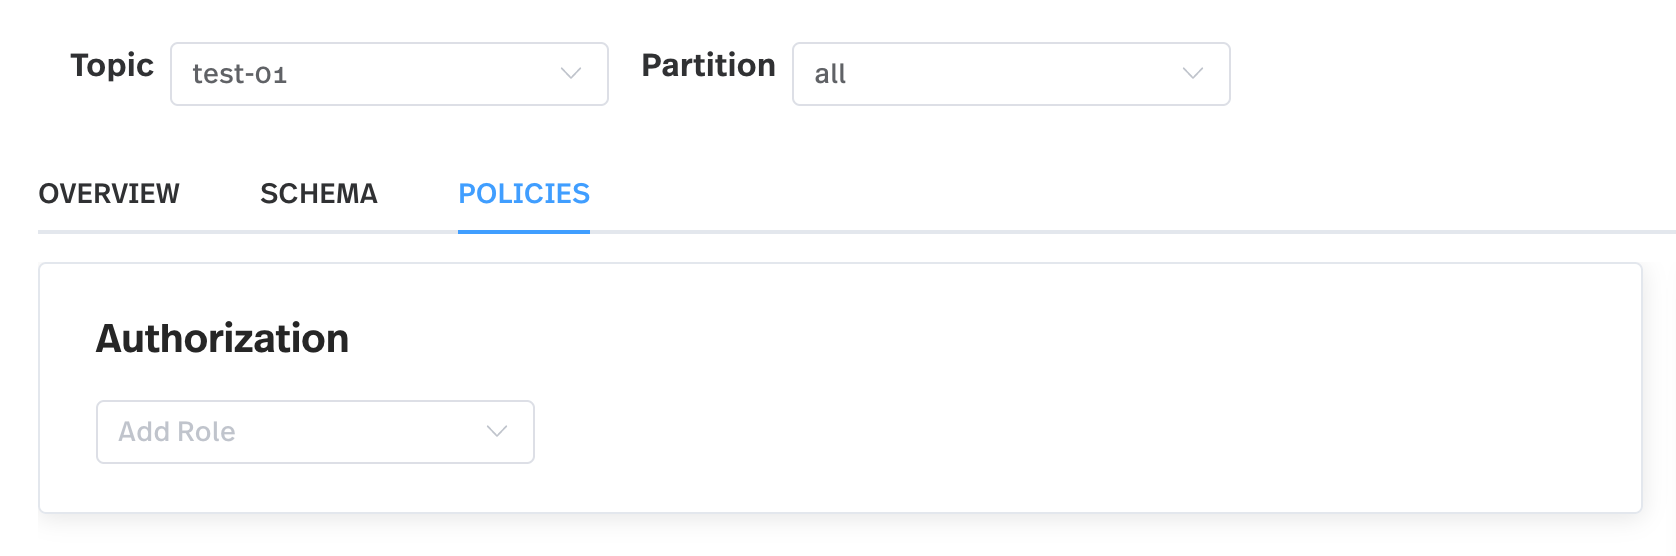Click the Add Role chevron arrow
Screen dimensions: 1676x556
point(497,432)
